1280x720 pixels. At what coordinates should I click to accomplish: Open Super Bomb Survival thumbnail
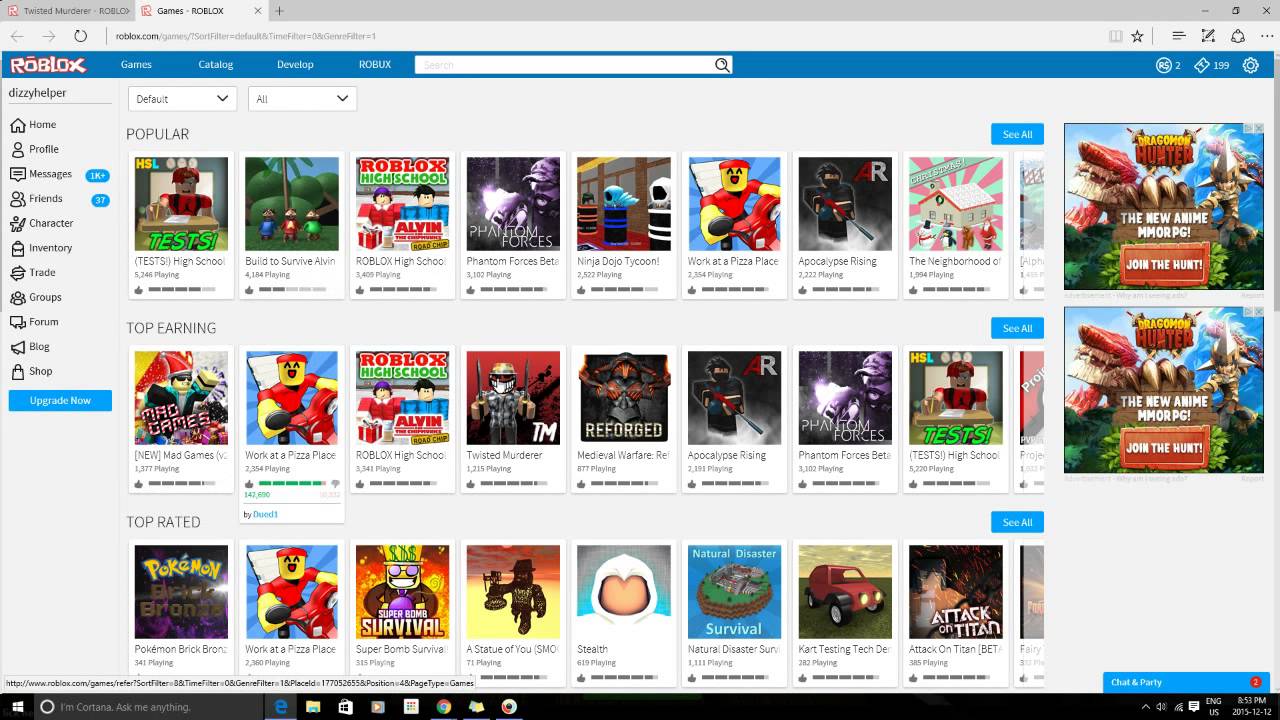(403, 592)
